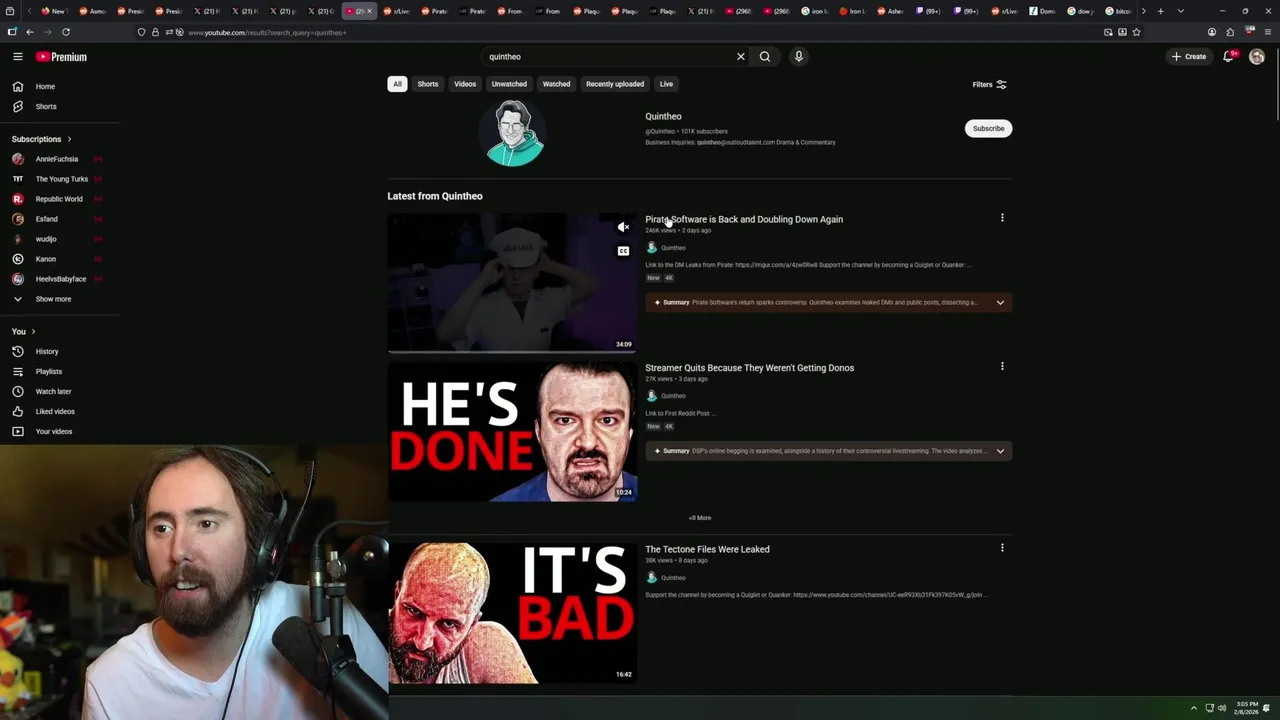Open a new browser tab
The image size is (1280, 720).
1160,11
